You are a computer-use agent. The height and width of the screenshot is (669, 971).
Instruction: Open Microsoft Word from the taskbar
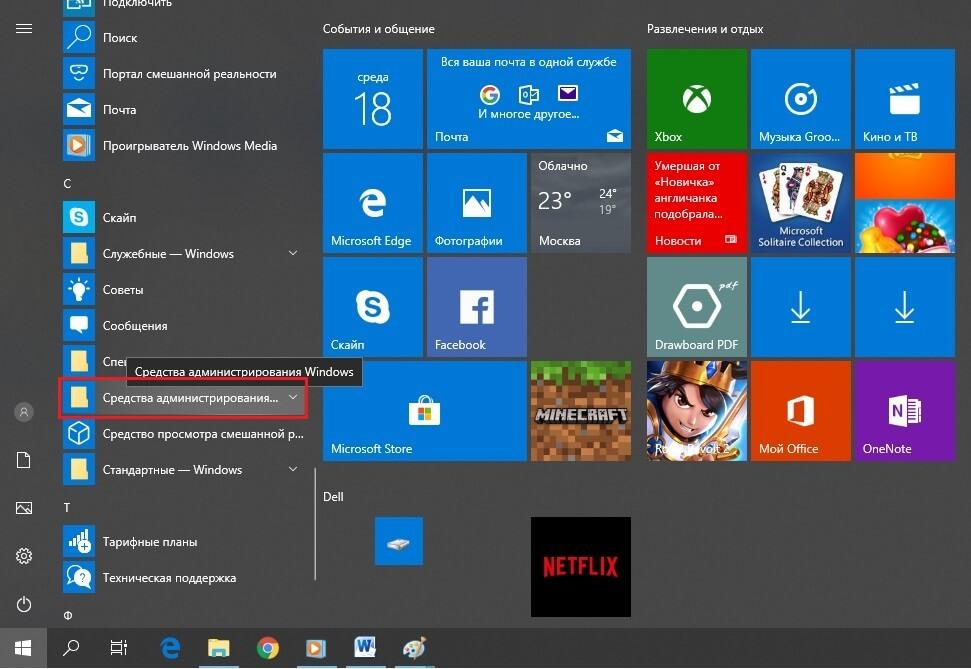click(365, 648)
